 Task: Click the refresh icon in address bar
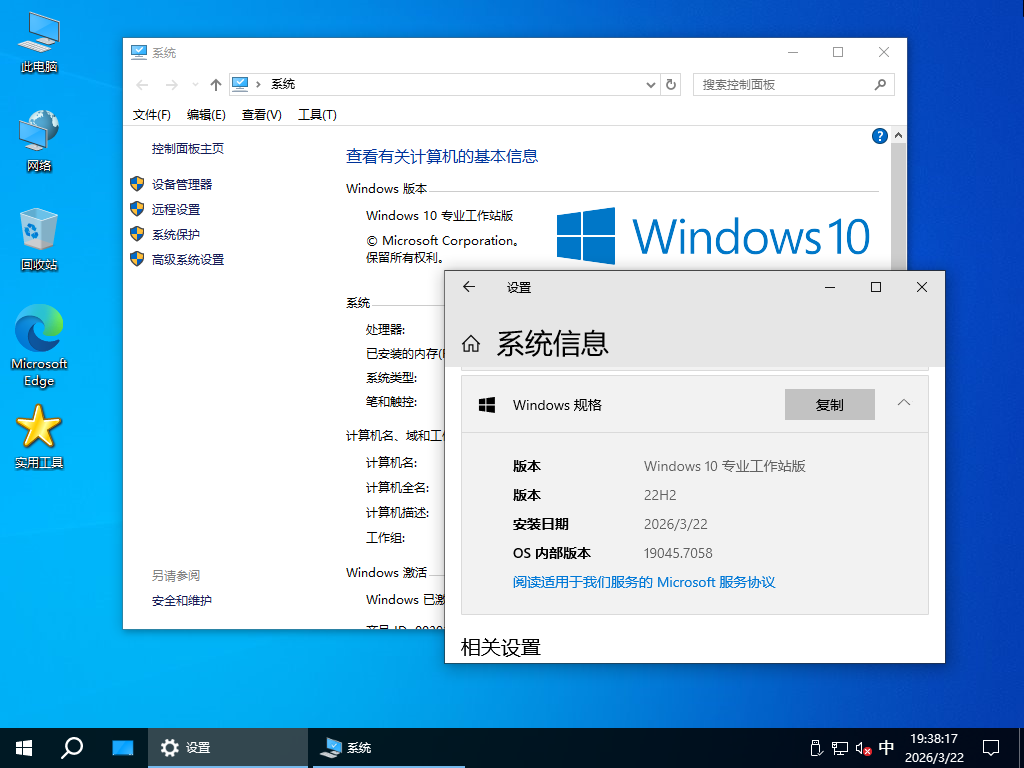tap(670, 84)
